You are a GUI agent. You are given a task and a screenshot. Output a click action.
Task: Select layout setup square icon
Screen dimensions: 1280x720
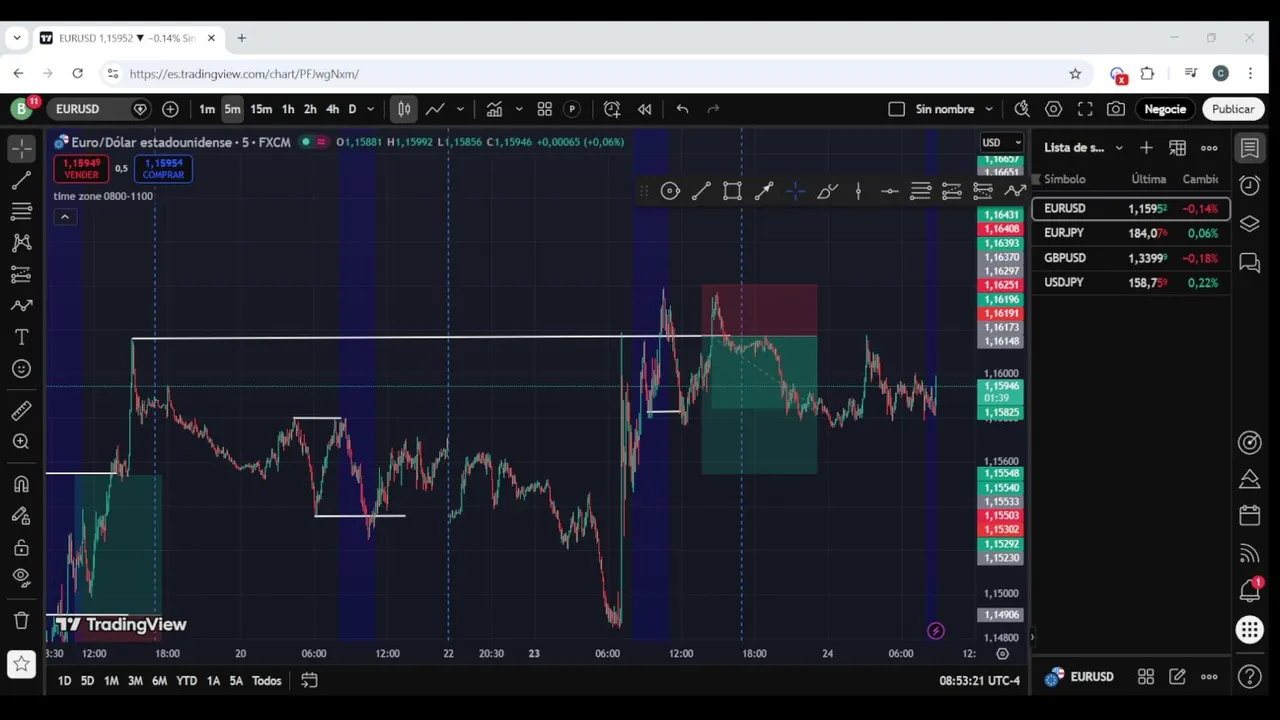coord(896,109)
